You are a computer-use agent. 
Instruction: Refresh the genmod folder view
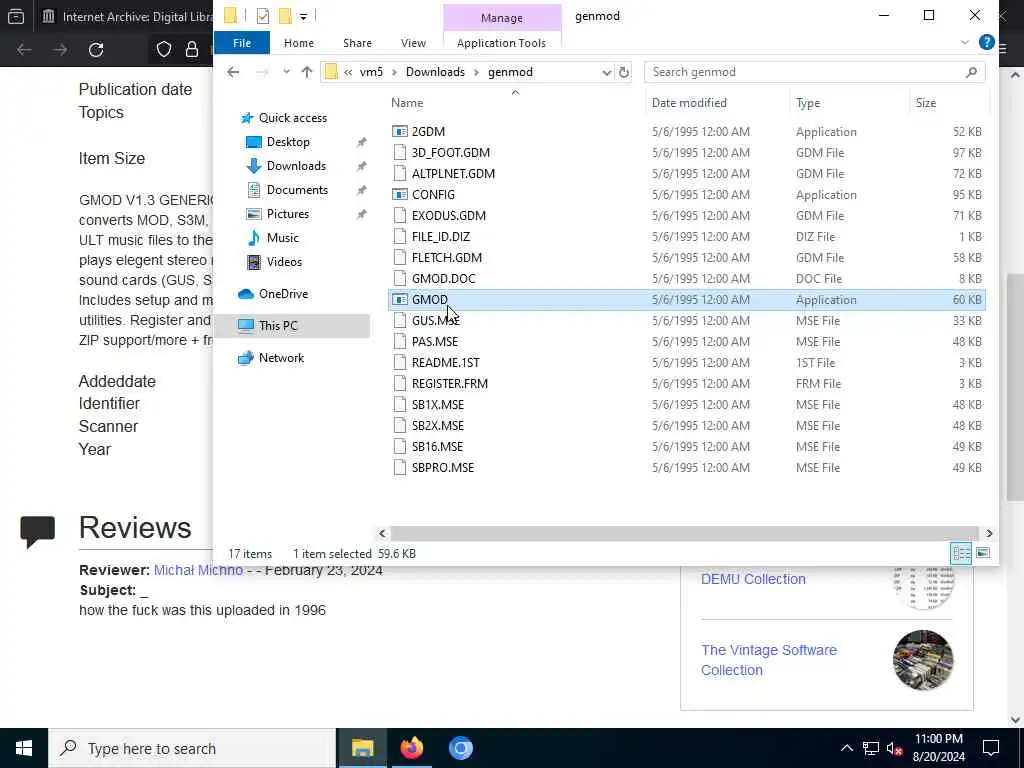coord(624,72)
